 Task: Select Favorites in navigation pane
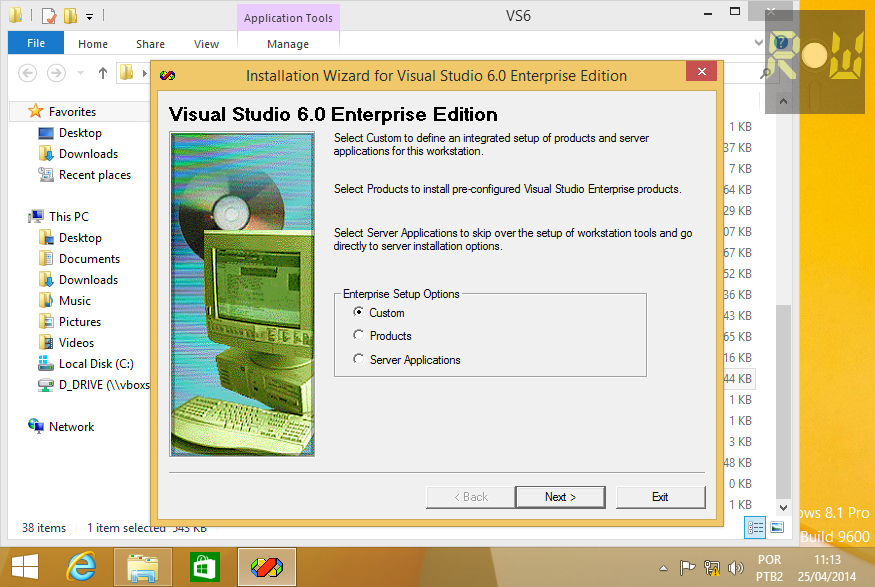(x=72, y=112)
